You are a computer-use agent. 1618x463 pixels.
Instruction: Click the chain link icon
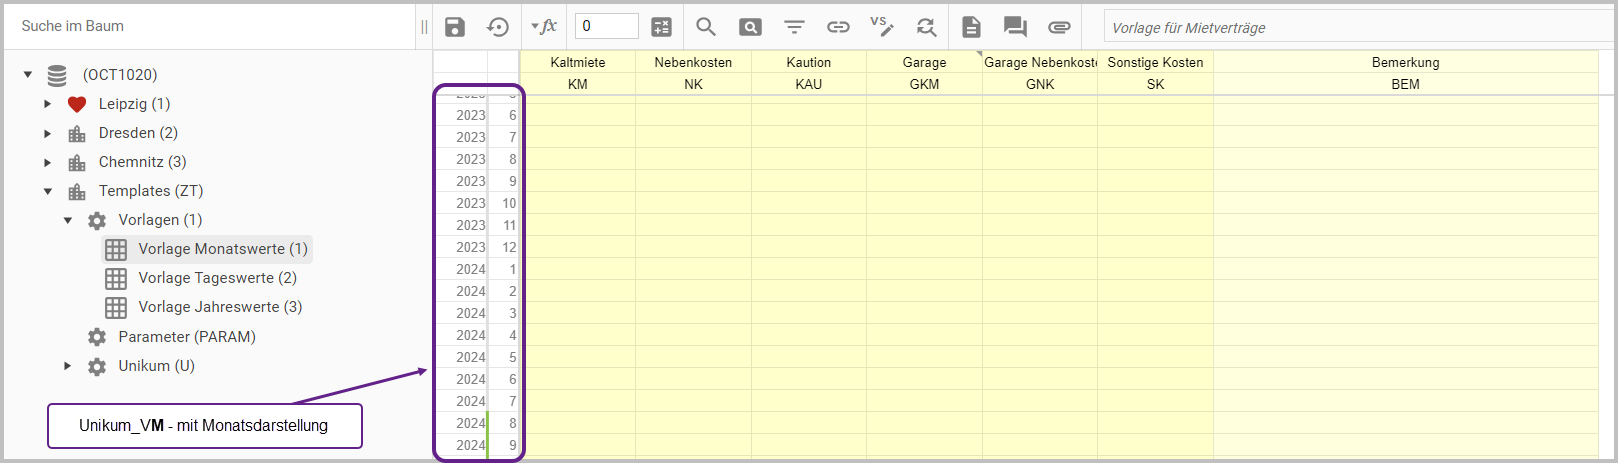tap(838, 27)
